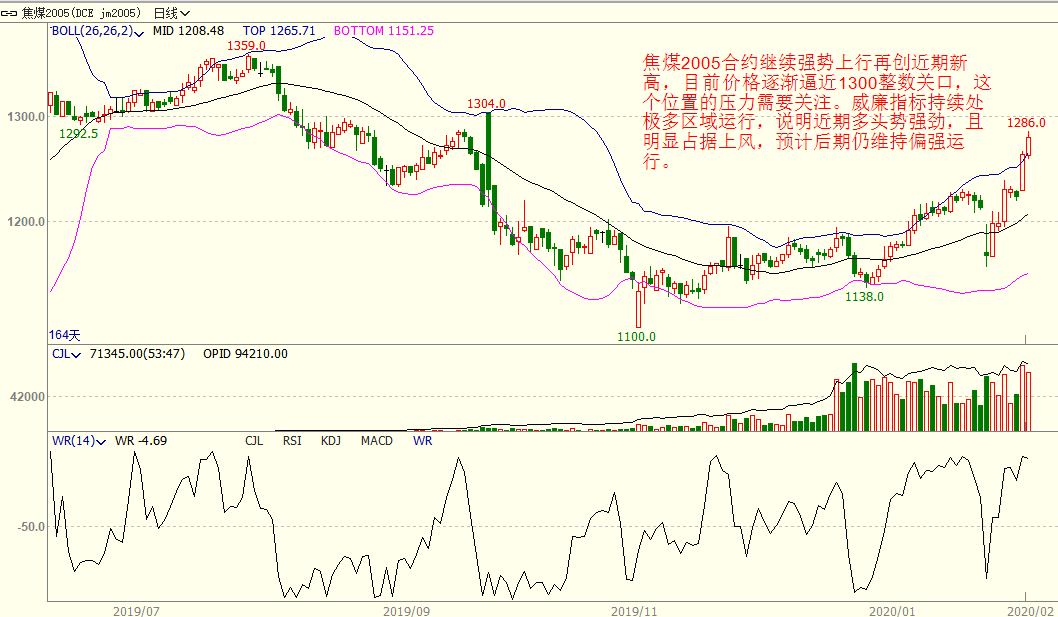Image resolution: width=1058 pixels, height=617 pixels.
Task: Open the 日线 period dropdown
Action: pos(171,13)
